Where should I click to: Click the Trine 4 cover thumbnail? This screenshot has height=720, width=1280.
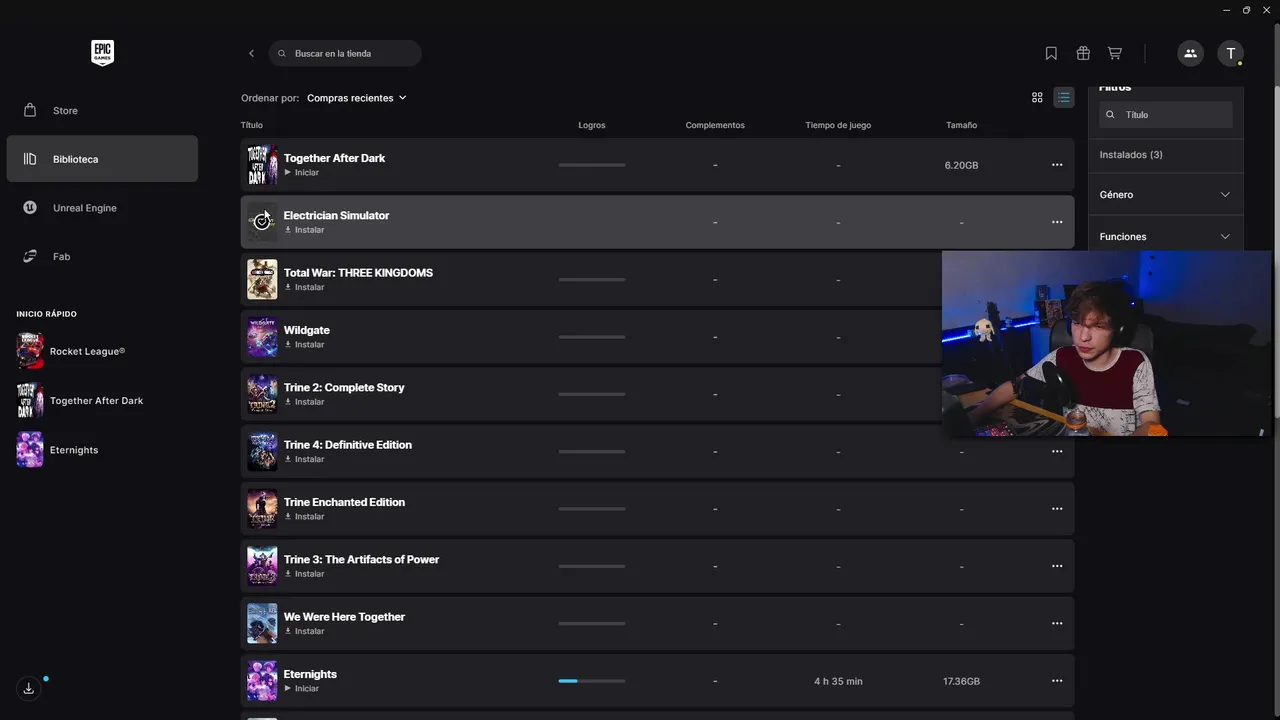(x=262, y=451)
